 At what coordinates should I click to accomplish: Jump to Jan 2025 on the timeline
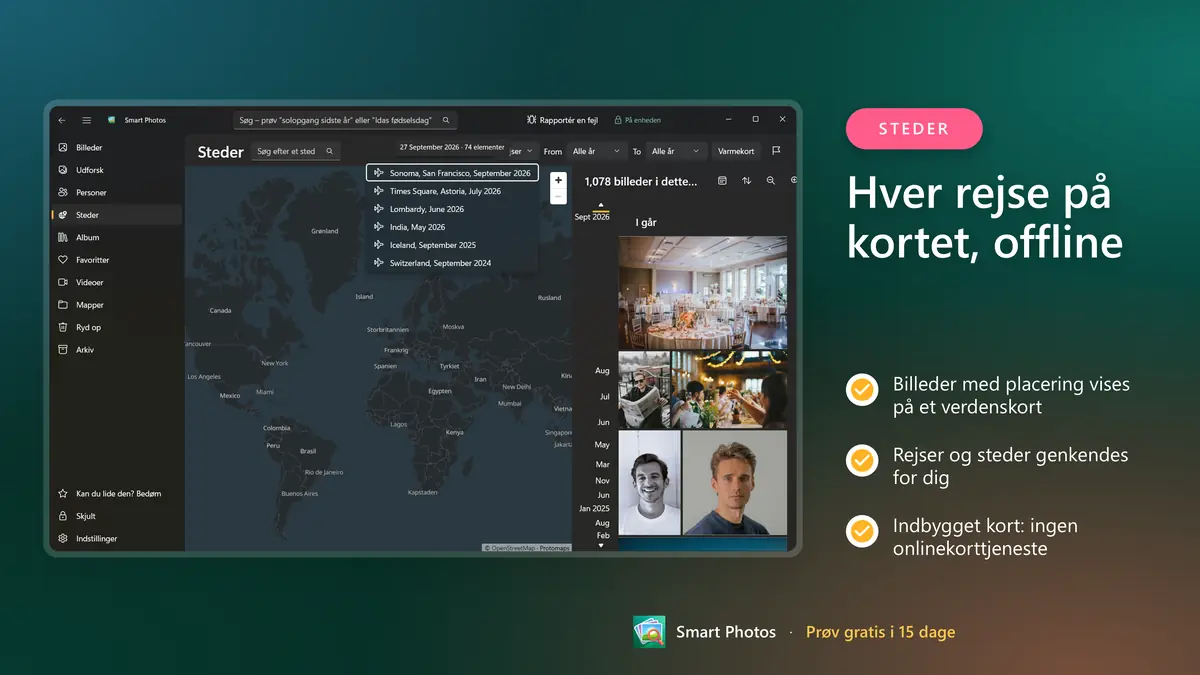(x=594, y=508)
